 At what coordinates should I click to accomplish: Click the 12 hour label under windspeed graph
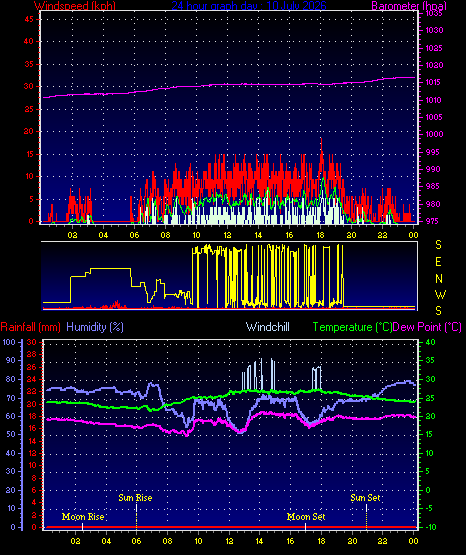coord(227,235)
